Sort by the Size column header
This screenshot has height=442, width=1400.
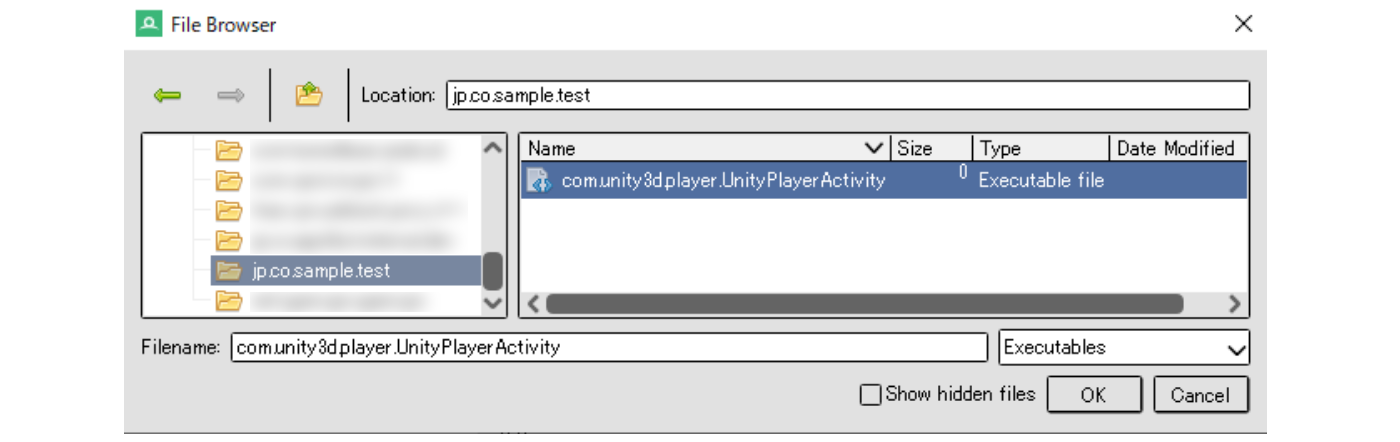point(930,149)
